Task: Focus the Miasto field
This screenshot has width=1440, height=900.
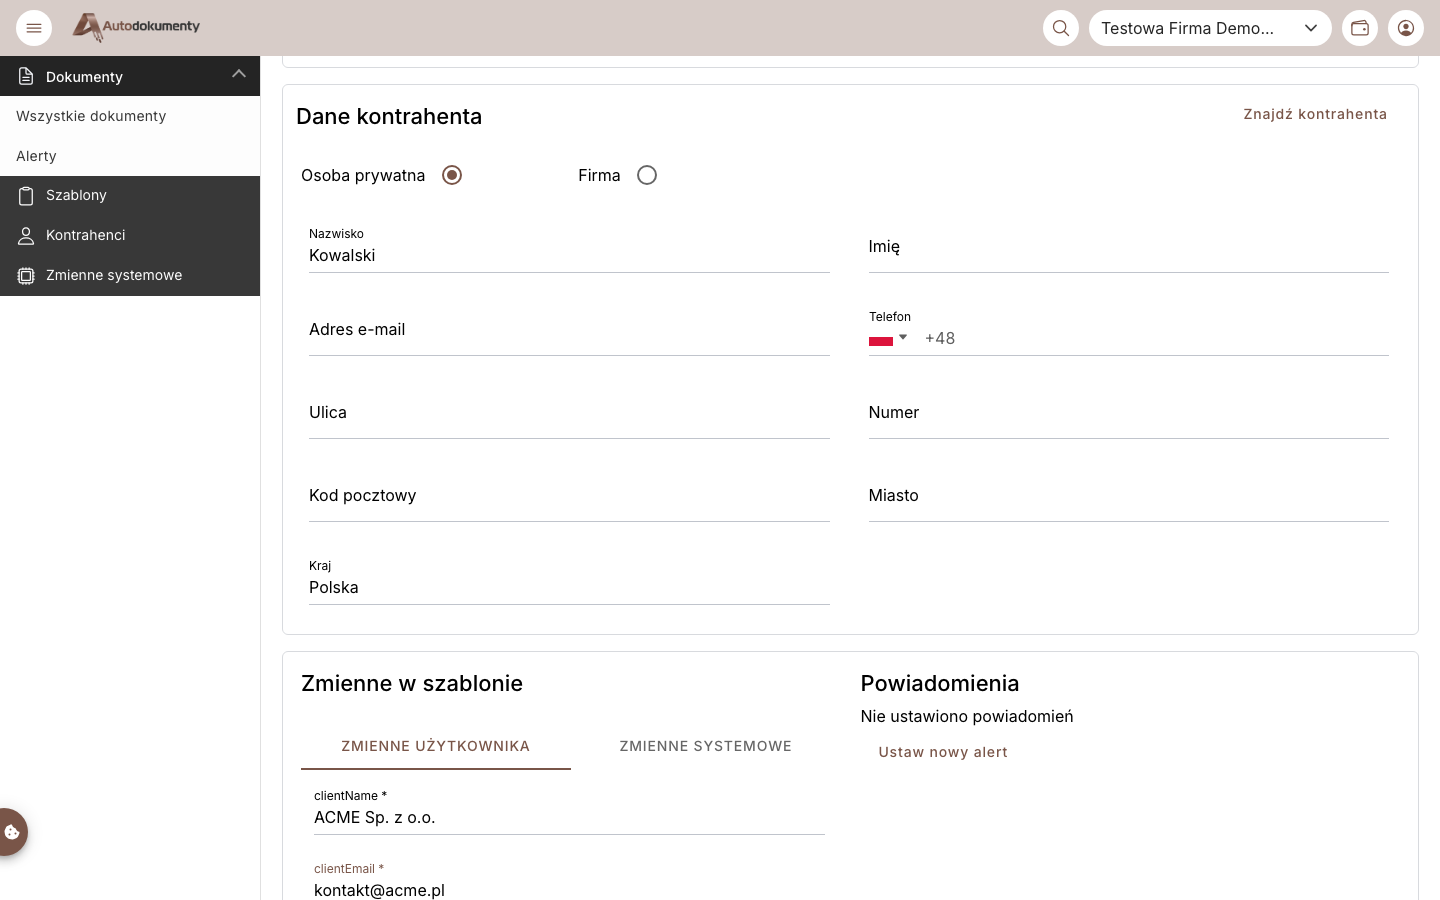Action: 1129,496
